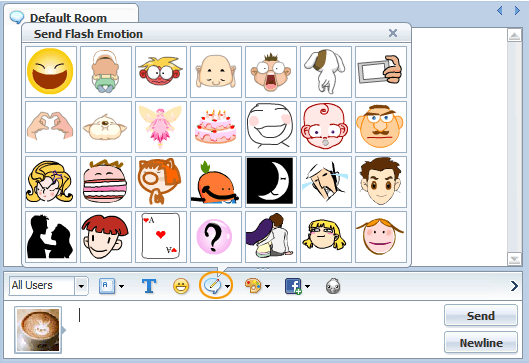This screenshot has width=529, height=363.
Task: Click the gray robot face icon
Action: (x=333, y=286)
